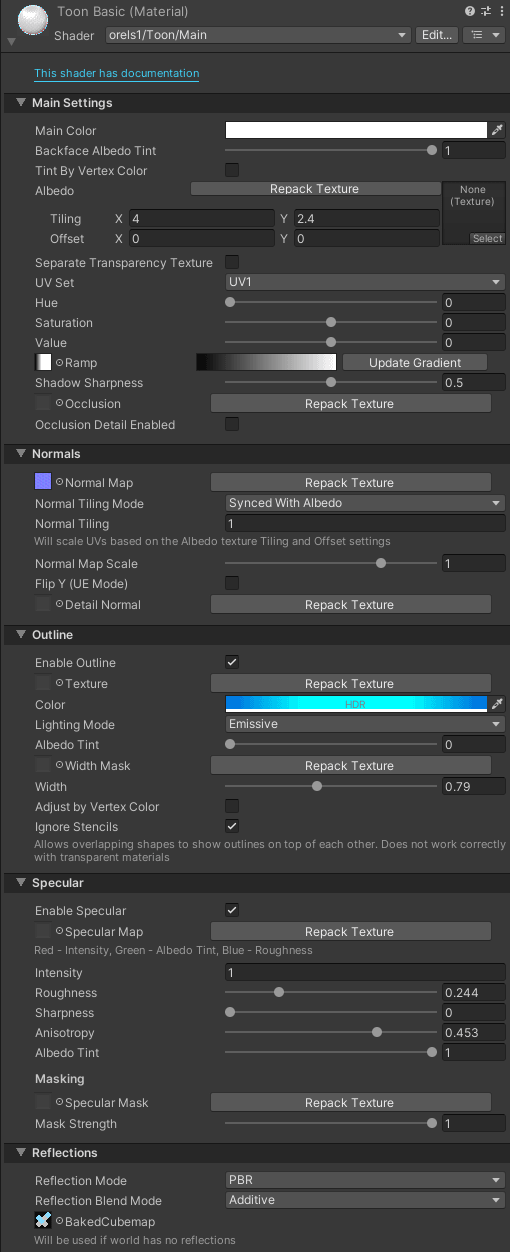Viewport: 510px width, 1252px height.
Task: Adjust the Shadow Sharpness slider
Action: pos(331,383)
